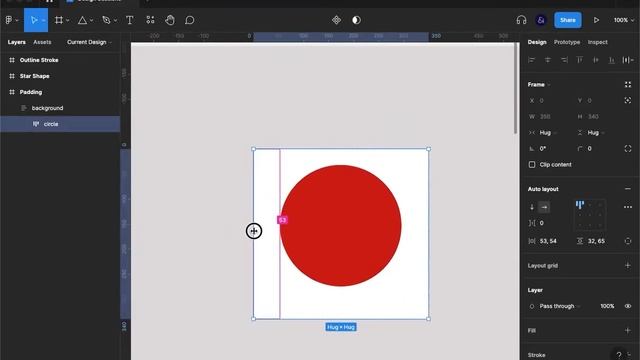640x360 pixels.
Task: Click the absolute position icon
Action: point(628,100)
